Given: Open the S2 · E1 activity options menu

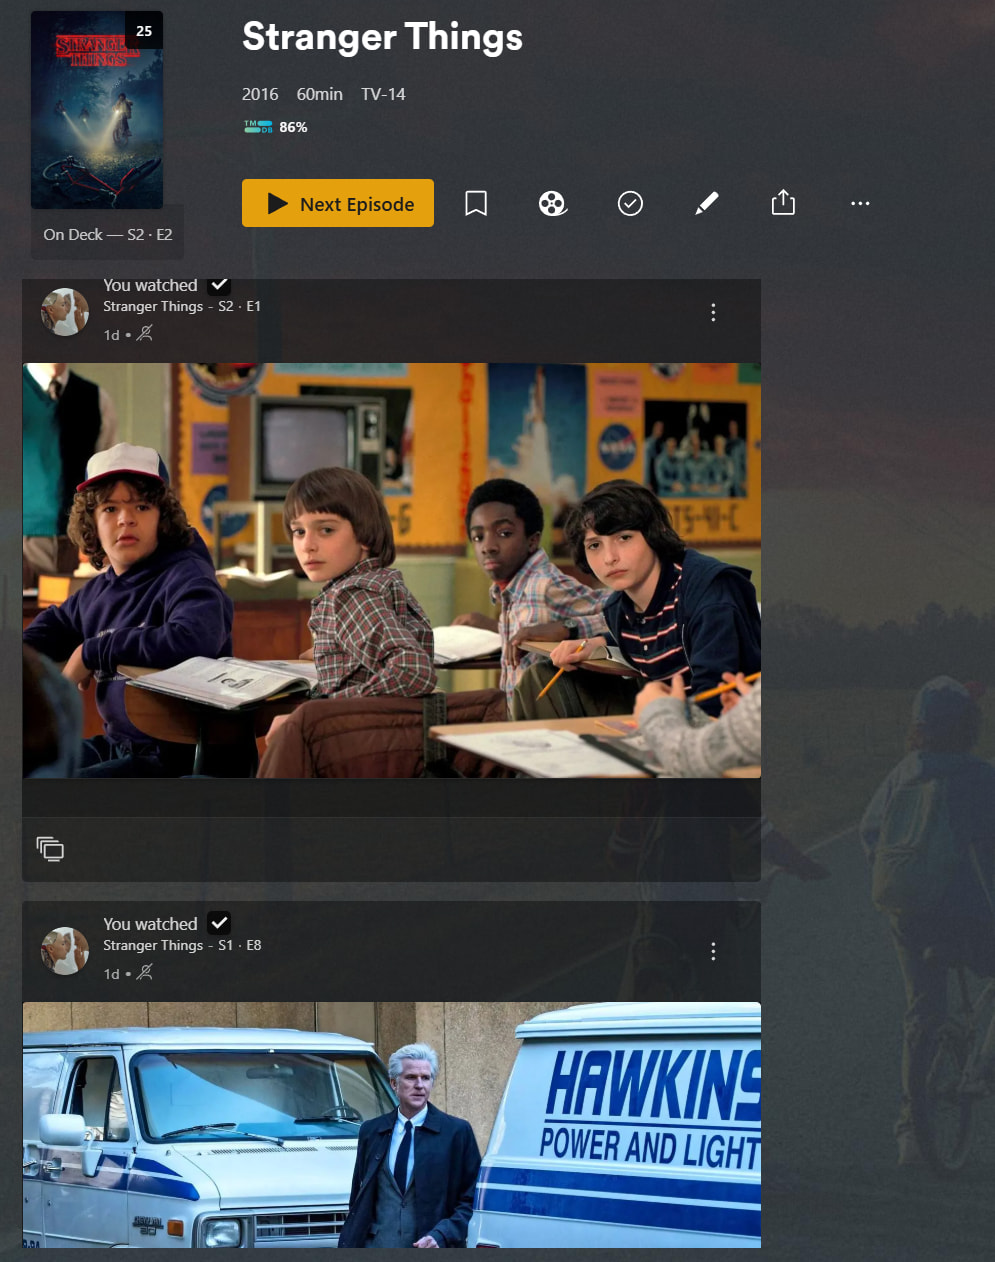Looking at the screenshot, I should click(713, 312).
